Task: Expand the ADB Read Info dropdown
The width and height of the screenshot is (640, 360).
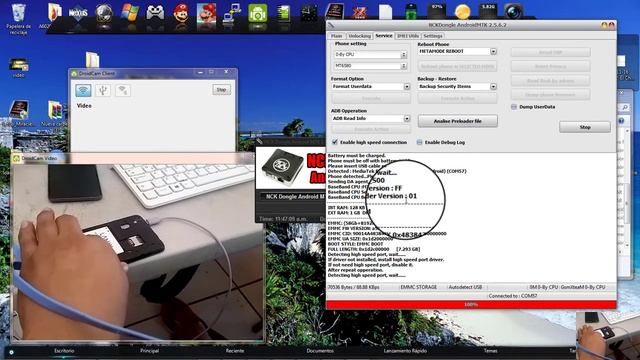Action: point(407,118)
